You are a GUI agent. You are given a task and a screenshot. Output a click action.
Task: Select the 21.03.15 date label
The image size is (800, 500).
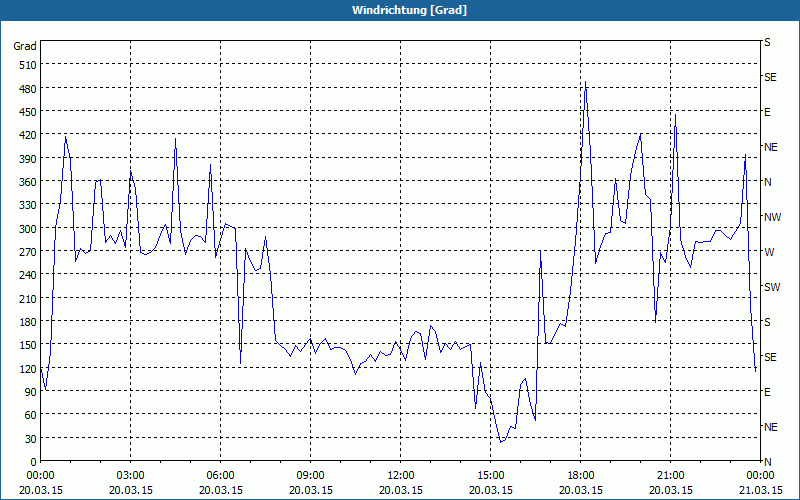coord(761,490)
